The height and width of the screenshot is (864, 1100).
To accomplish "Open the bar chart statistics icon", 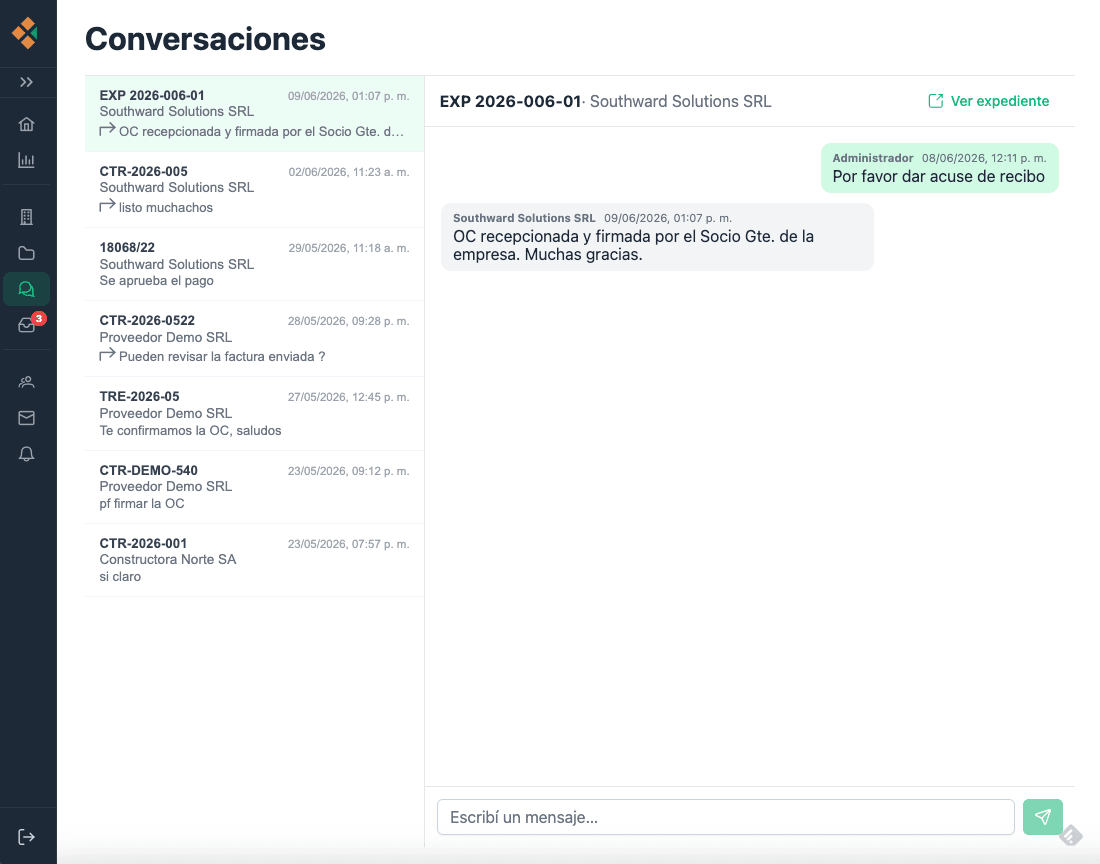I will [26, 160].
